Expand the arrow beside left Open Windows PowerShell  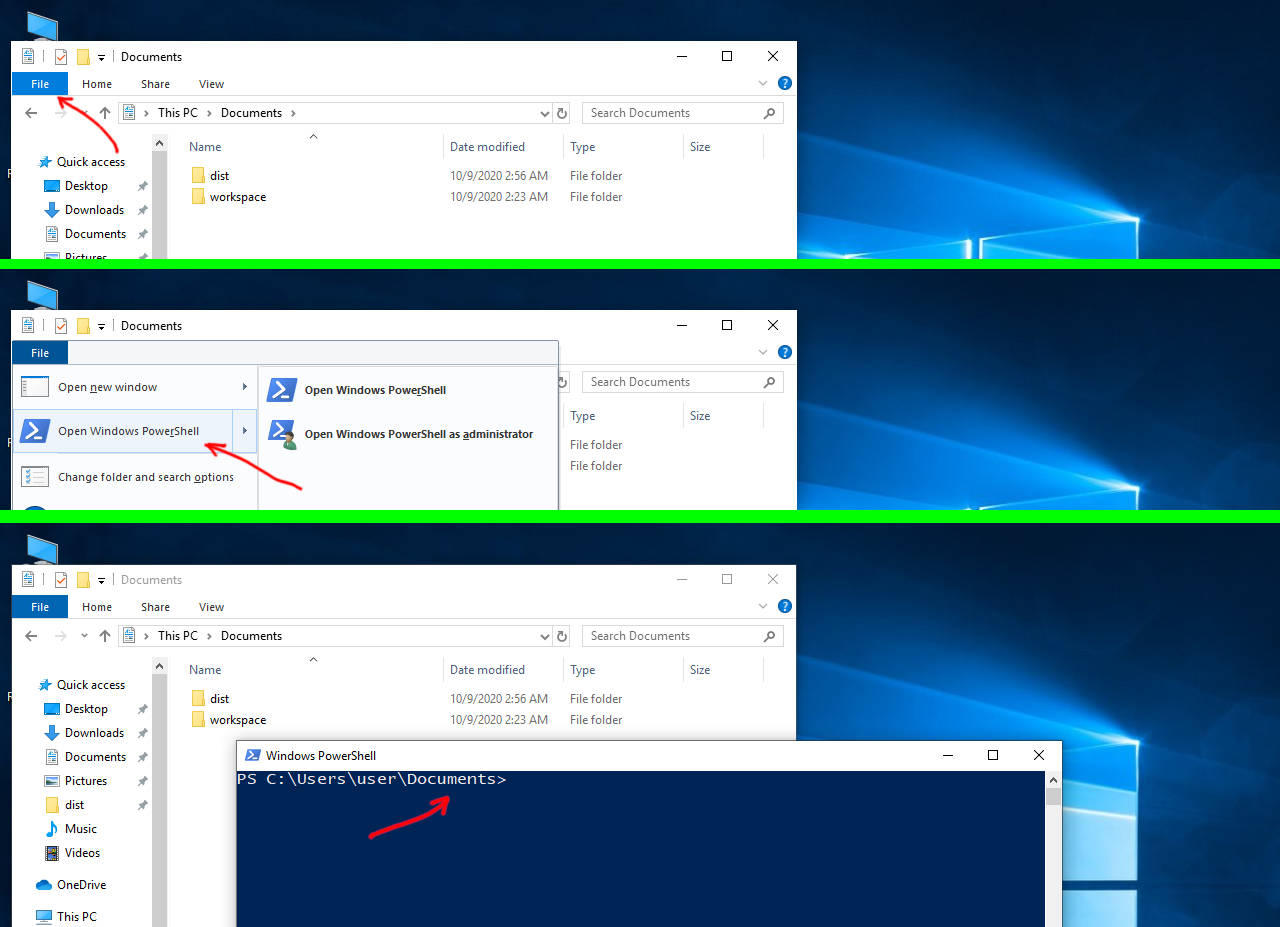[244, 431]
